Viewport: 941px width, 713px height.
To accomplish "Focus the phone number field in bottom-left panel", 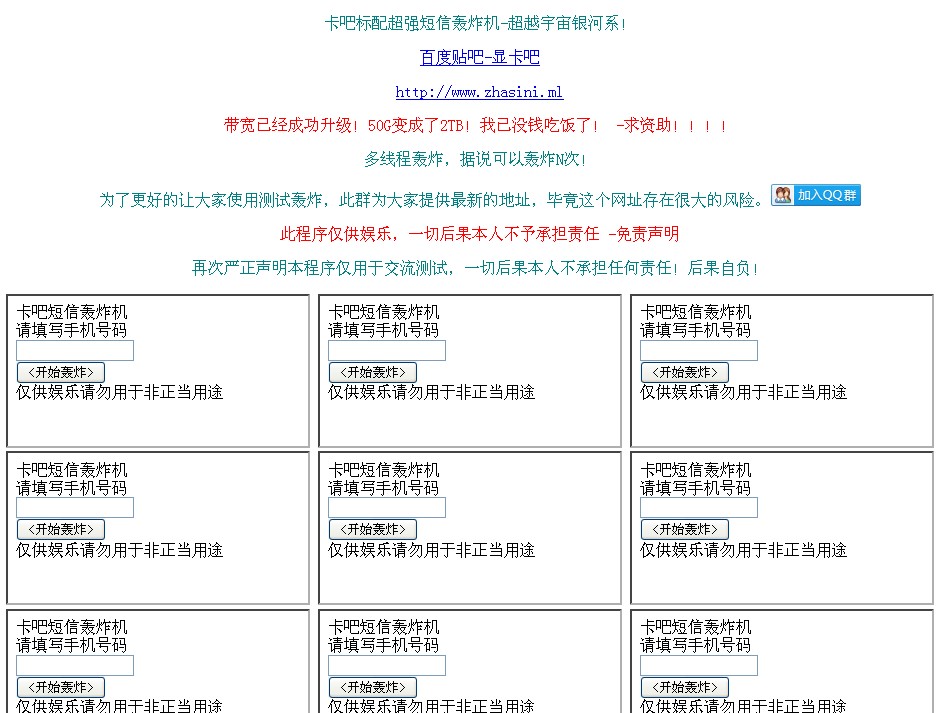I will click(x=75, y=666).
